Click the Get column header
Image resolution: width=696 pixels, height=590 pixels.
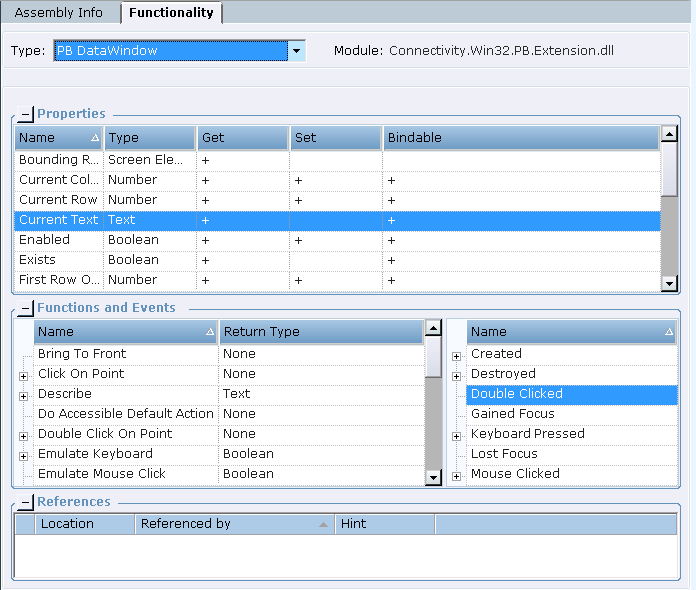coord(243,138)
